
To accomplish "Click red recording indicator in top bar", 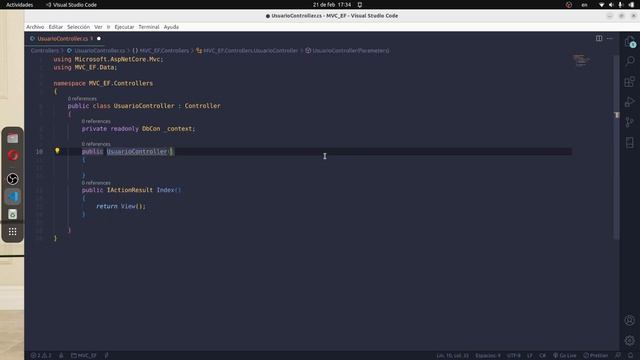I will pos(569,5).
